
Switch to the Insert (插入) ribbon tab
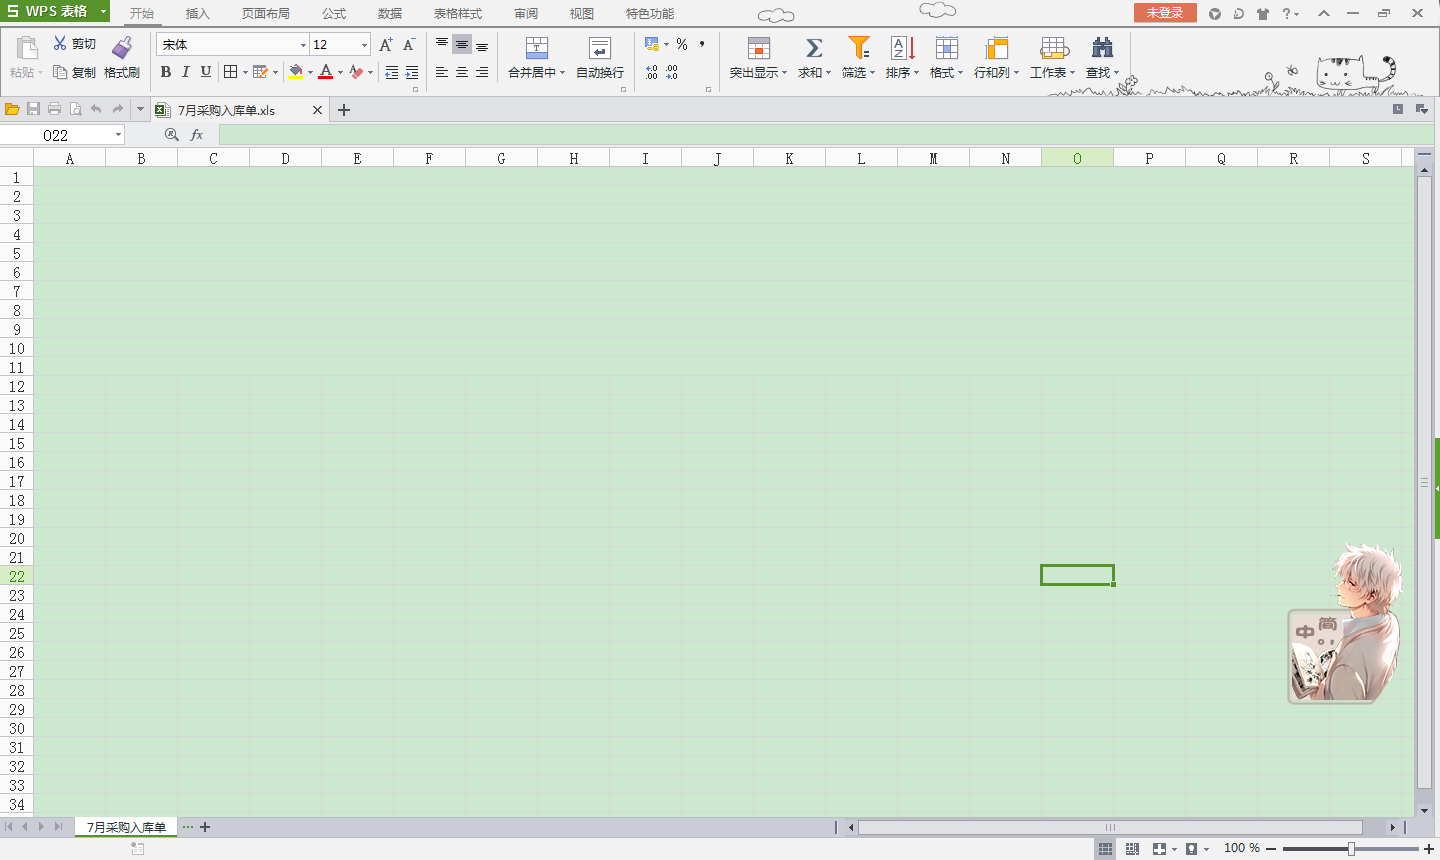tap(198, 14)
